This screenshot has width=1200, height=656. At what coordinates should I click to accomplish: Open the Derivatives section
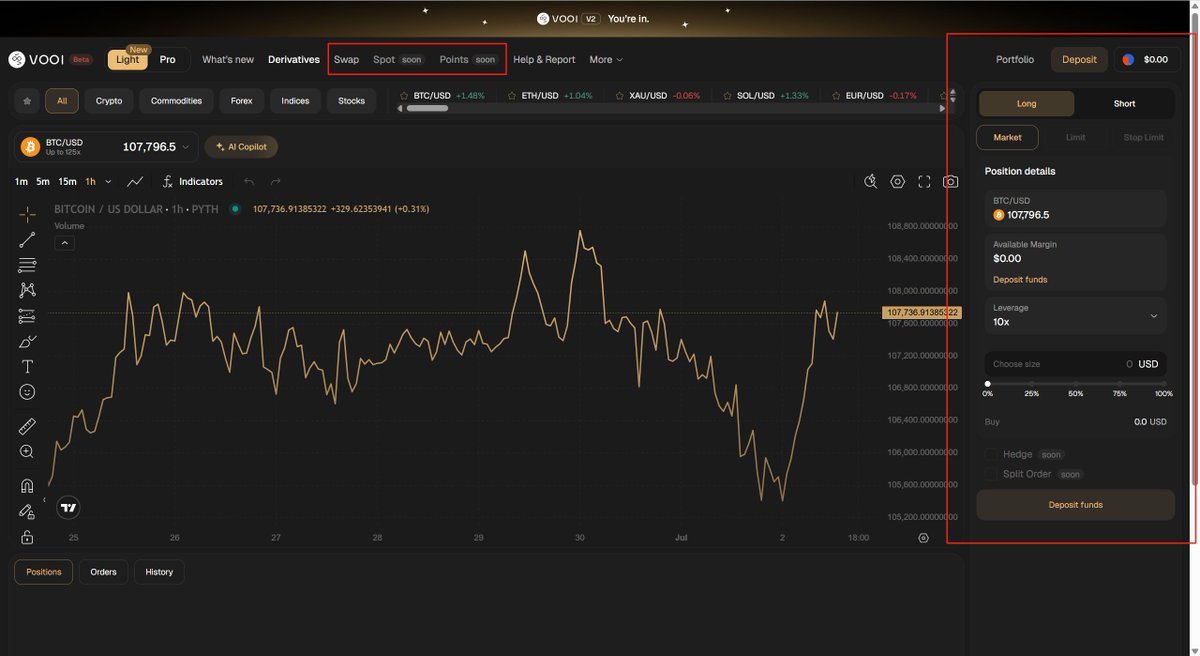[294, 60]
